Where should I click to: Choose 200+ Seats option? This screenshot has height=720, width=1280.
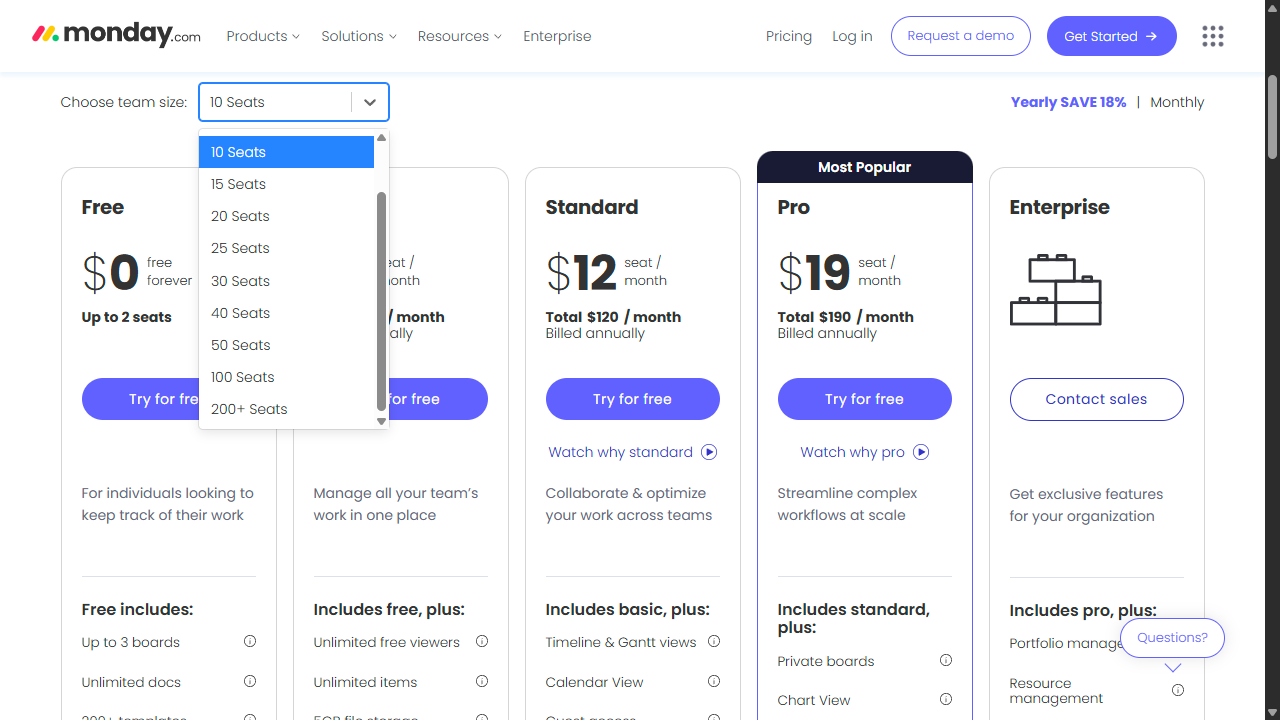pyautogui.click(x=249, y=409)
